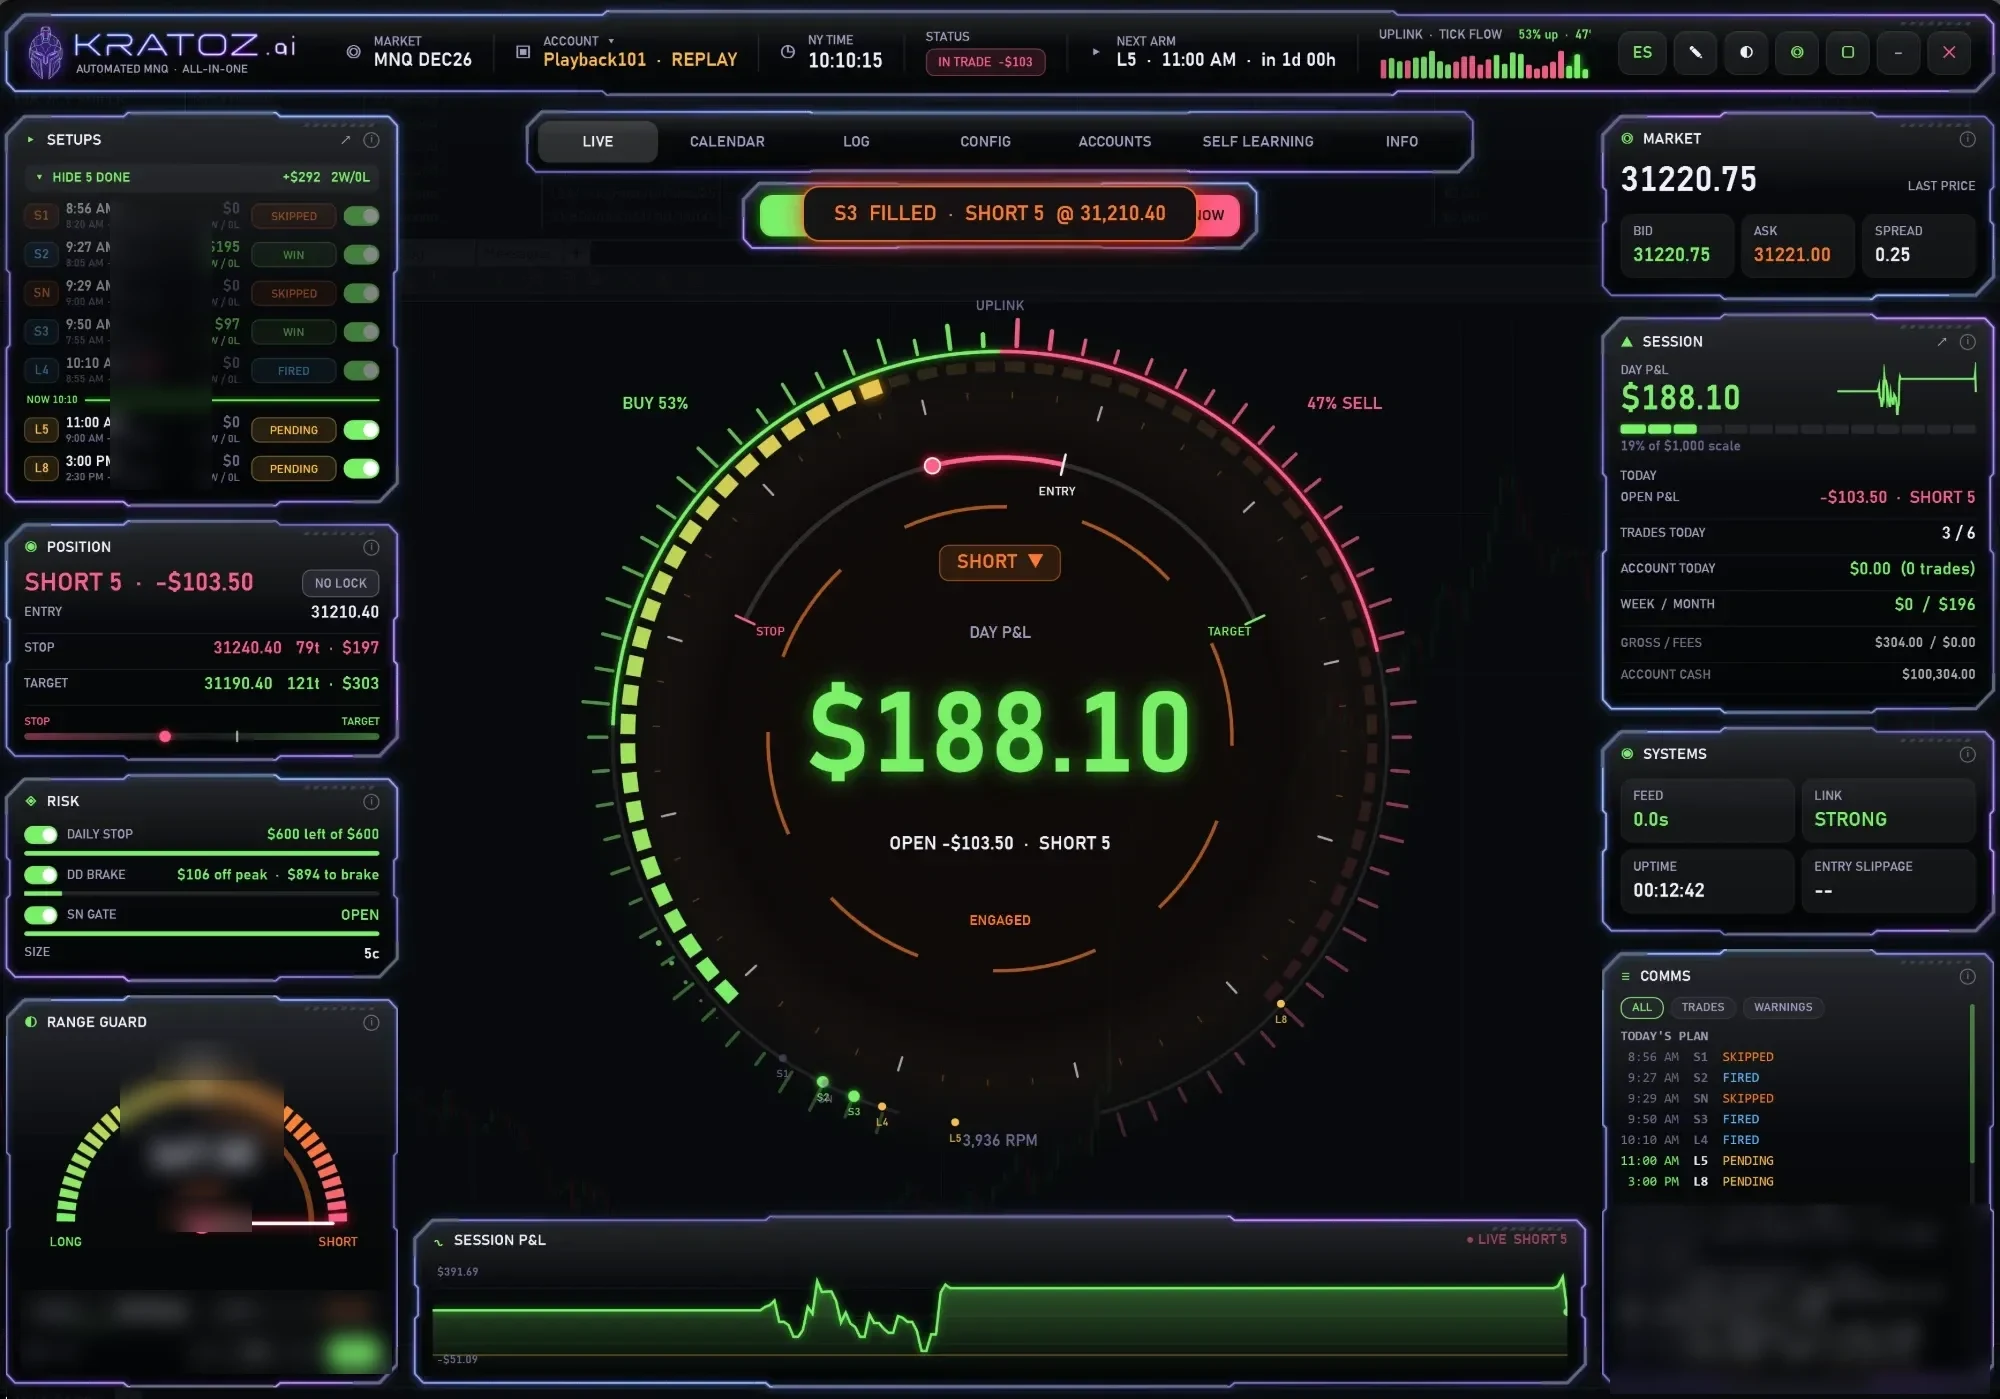
Task: Toggle the S2 setup switch
Action: pyautogui.click(x=361, y=255)
